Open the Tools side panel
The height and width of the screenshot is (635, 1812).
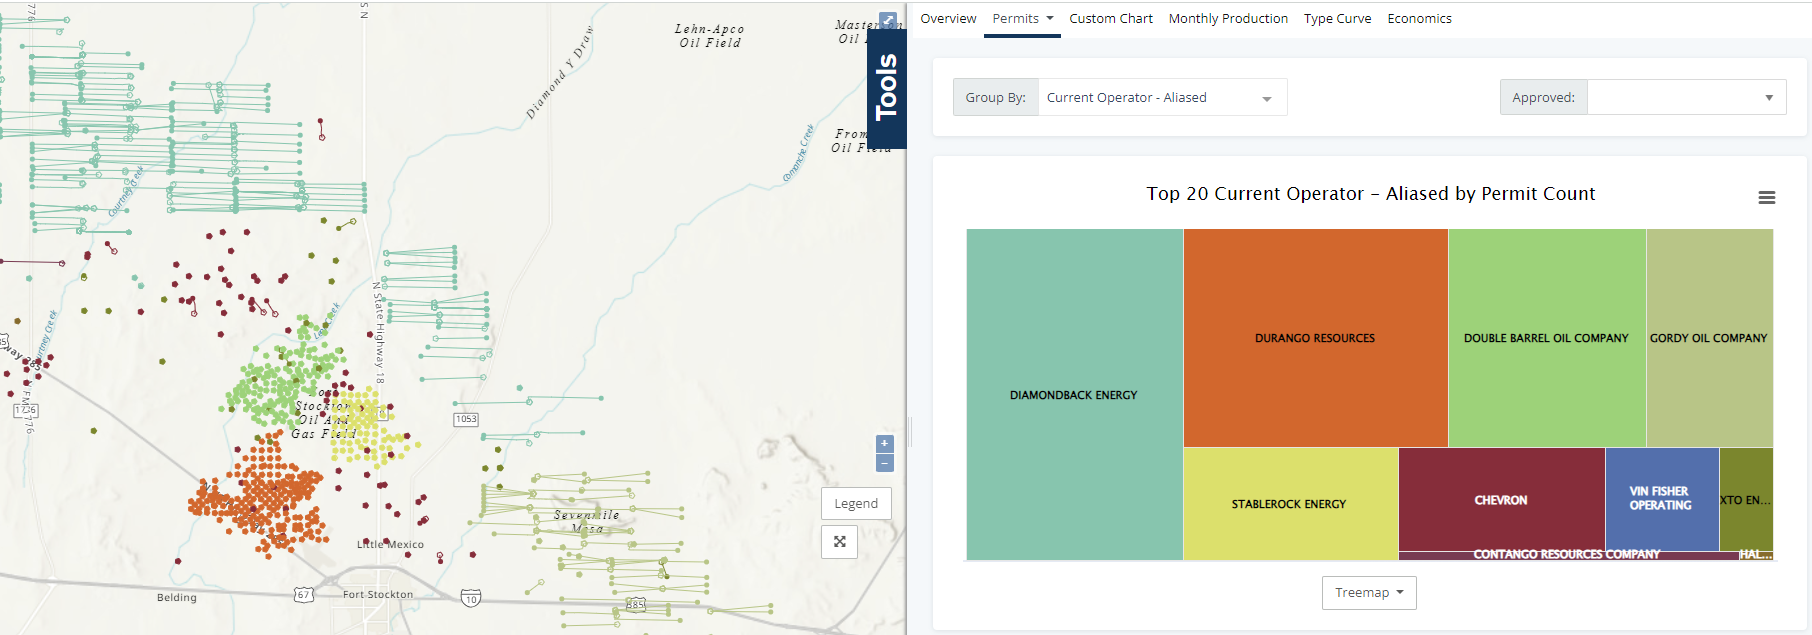(886, 88)
